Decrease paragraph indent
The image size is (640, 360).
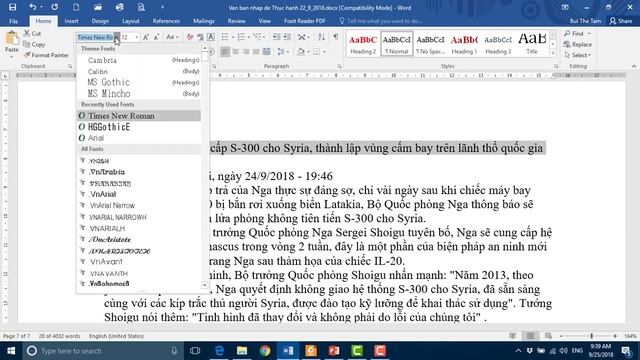276,37
